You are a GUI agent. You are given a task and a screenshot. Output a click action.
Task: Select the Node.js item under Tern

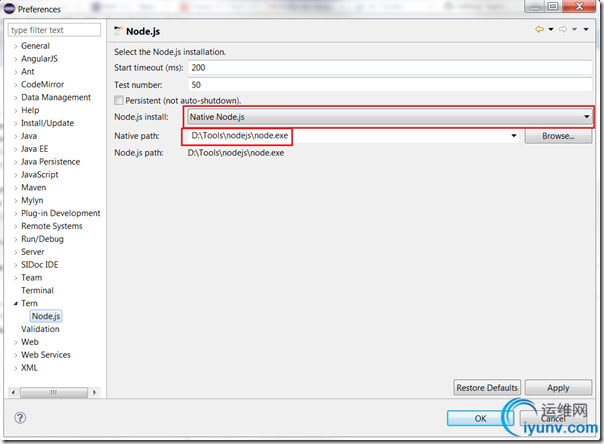tap(46, 316)
